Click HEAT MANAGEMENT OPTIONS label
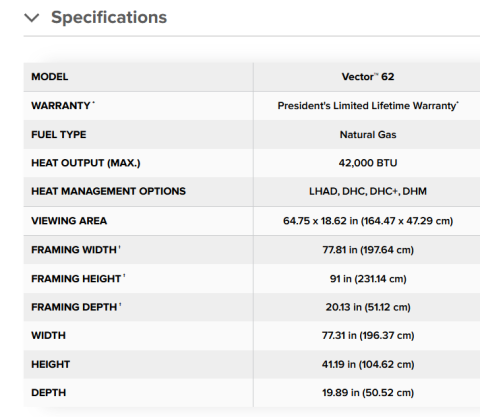The height and width of the screenshot is (417, 480). point(109,191)
